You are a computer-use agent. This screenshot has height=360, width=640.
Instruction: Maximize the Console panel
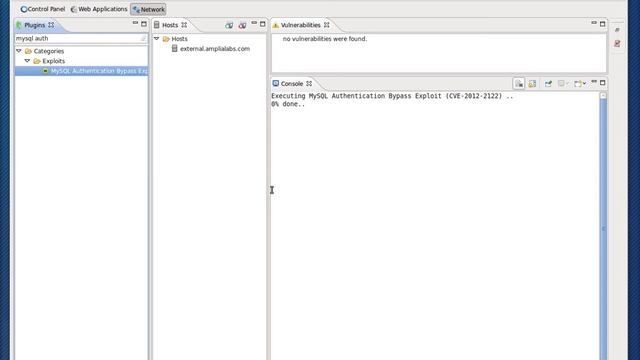tap(602, 82)
